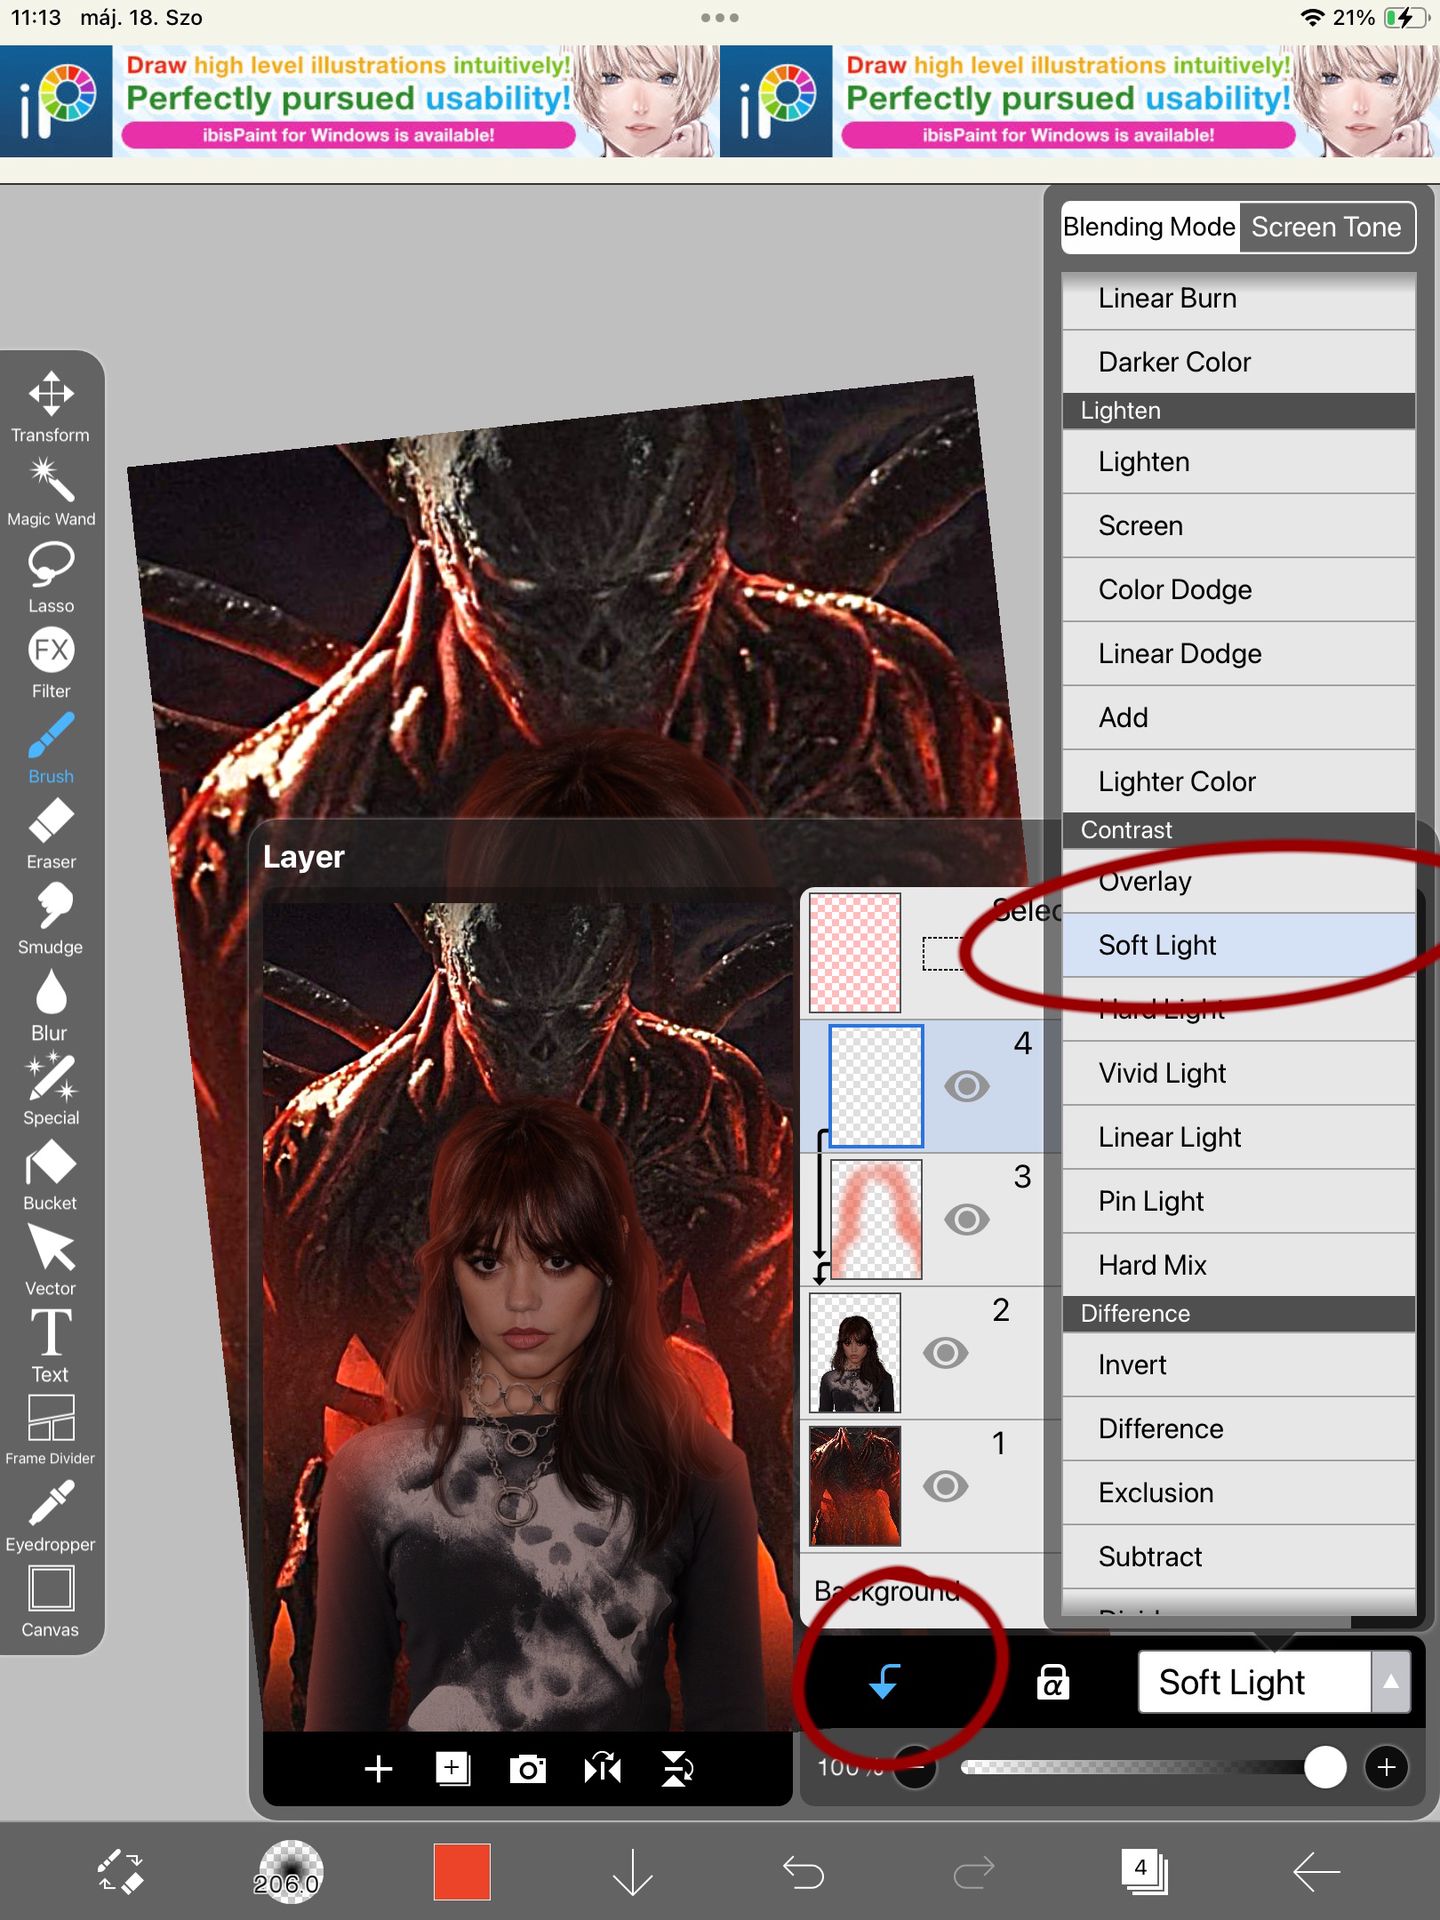Toggle clipping for the selected layer
Viewport: 1440px width, 1920px height.
(x=885, y=1682)
